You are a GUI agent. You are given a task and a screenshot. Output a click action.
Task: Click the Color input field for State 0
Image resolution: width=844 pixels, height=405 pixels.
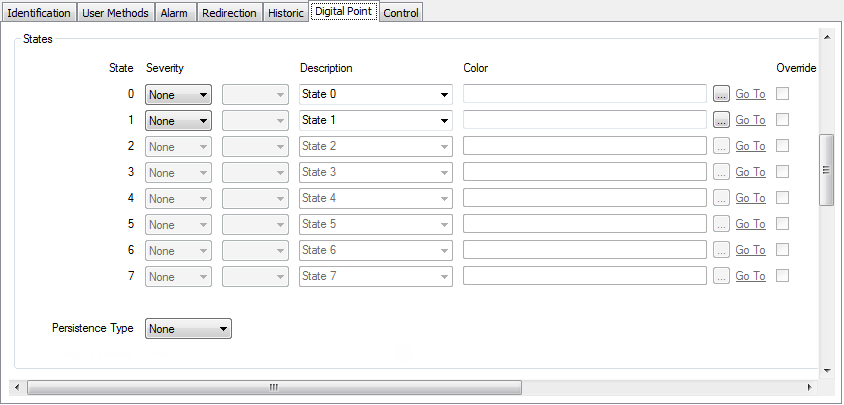(585, 94)
